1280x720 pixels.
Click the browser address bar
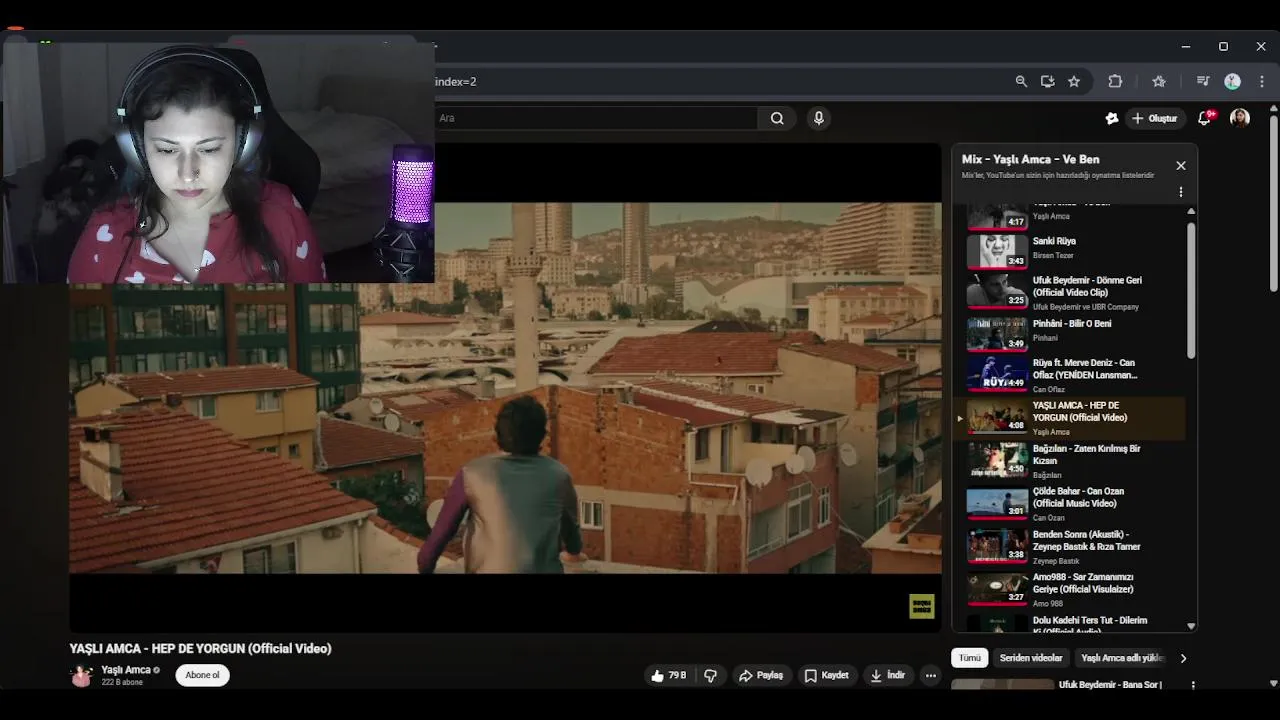pyautogui.click(x=720, y=81)
